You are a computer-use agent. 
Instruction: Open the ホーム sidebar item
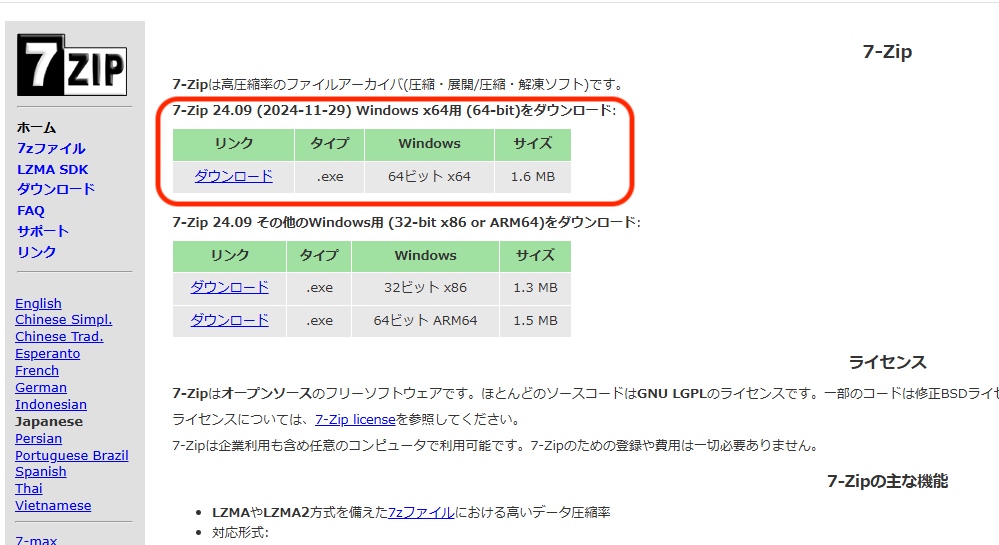(x=36, y=127)
